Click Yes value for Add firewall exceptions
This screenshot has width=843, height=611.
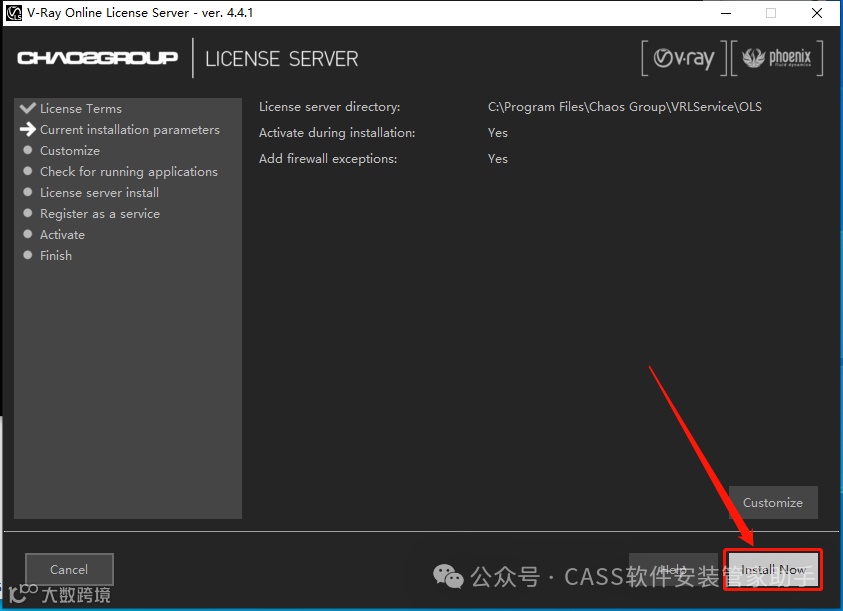(498, 159)
